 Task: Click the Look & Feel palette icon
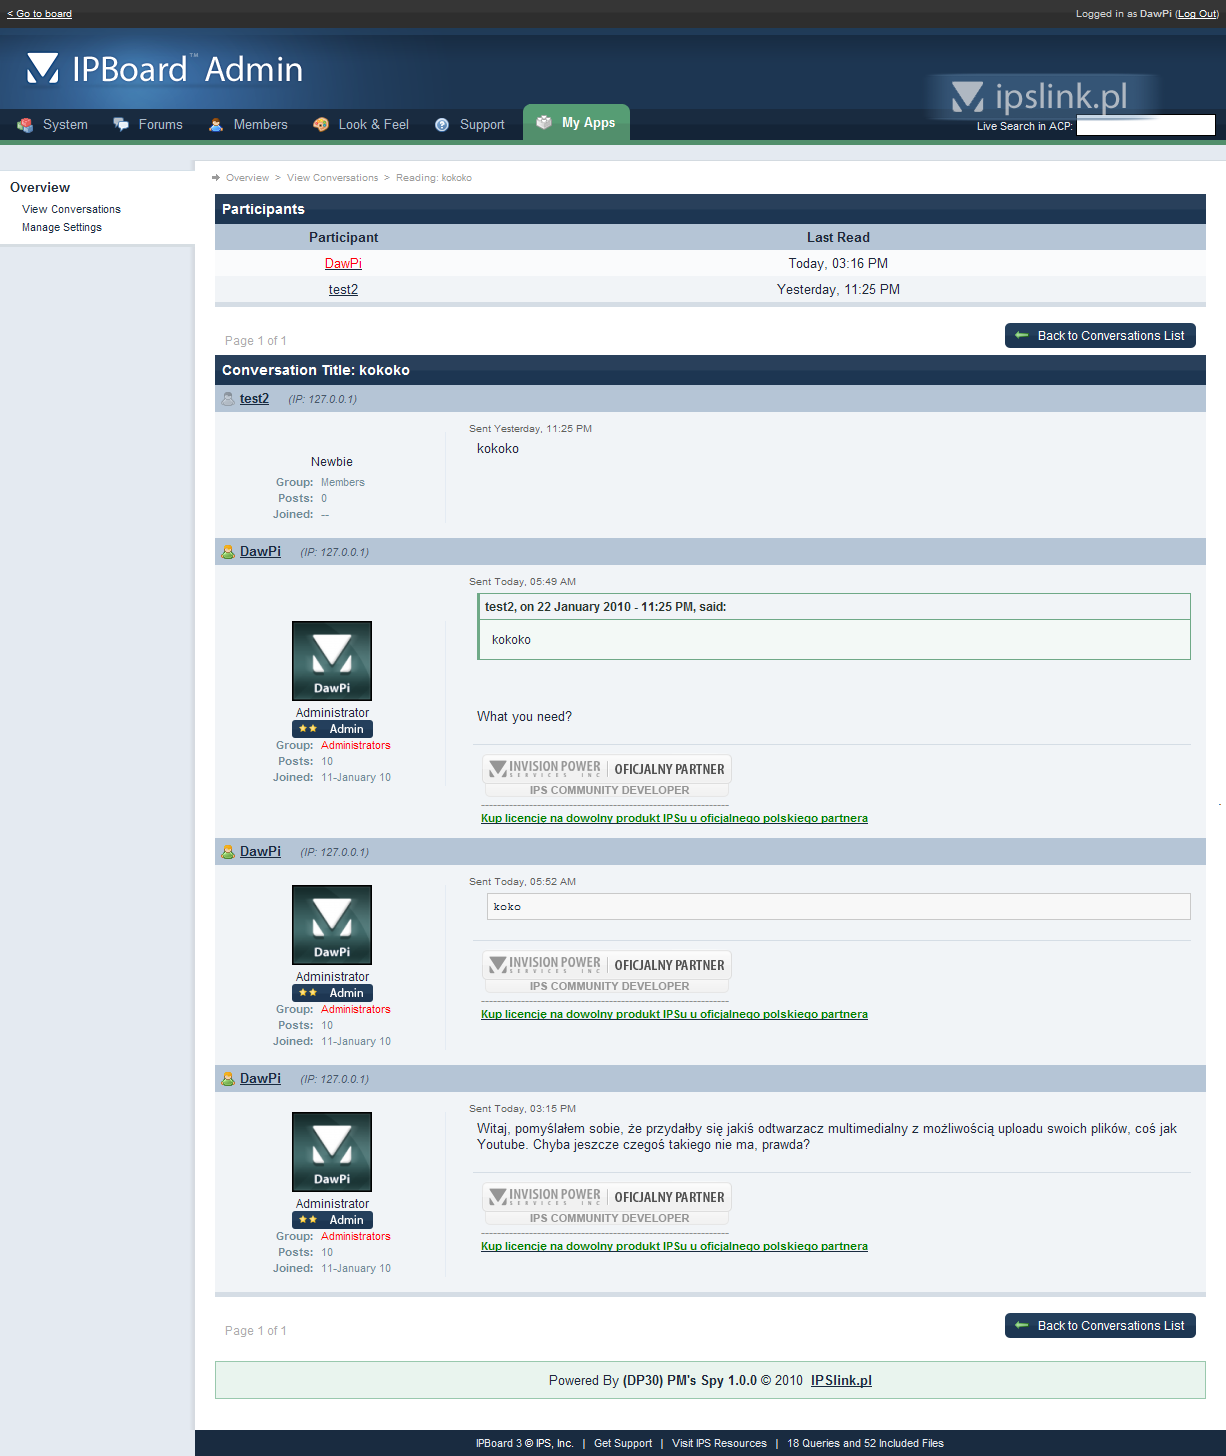321,125
